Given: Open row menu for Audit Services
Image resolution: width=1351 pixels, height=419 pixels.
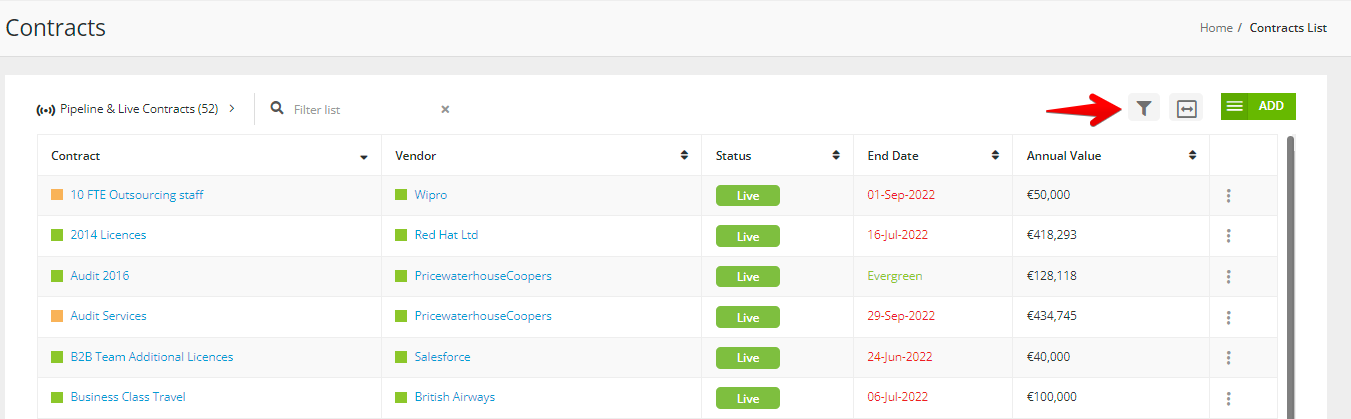Looking at the screenshot, I should (x=1228, y=317).
